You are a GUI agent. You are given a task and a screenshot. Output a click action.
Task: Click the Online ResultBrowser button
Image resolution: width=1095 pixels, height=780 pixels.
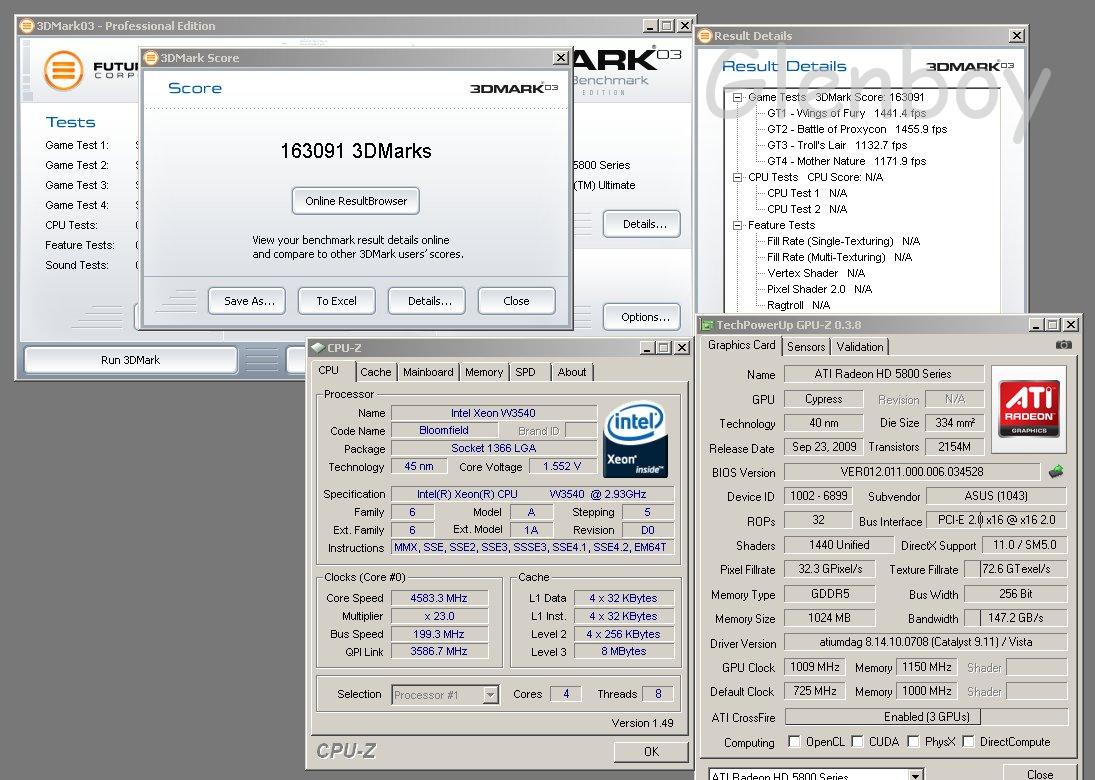click(x=356, y=201)
